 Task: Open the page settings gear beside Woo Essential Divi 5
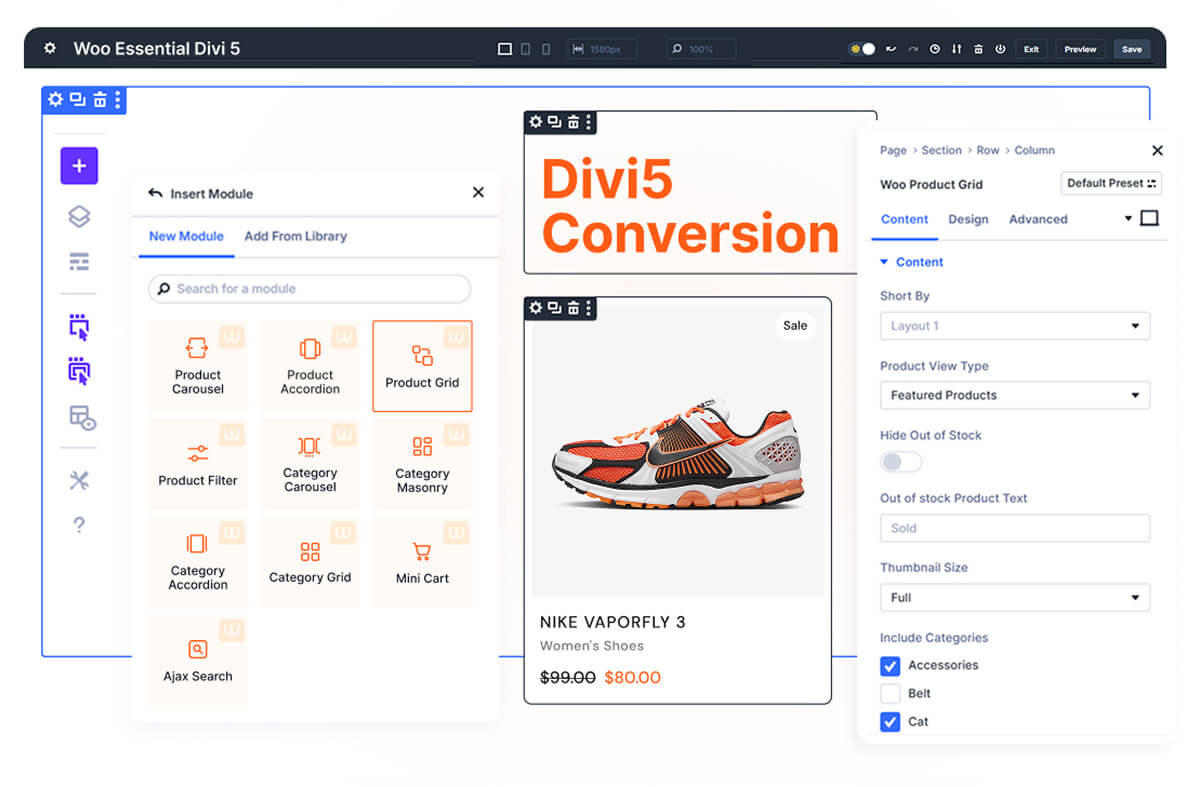(x=50, y=48)
